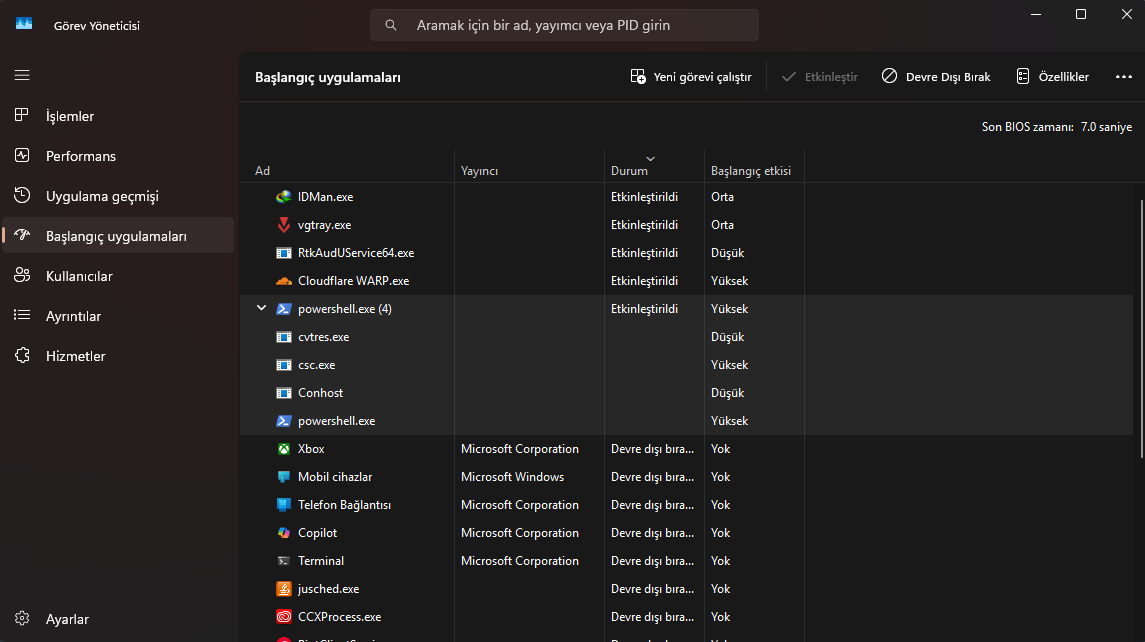Select Başlangıç uygulamaları in sidebar
Image resolution: width=1145 pixels, height=642 pixels.
(118, 235)
